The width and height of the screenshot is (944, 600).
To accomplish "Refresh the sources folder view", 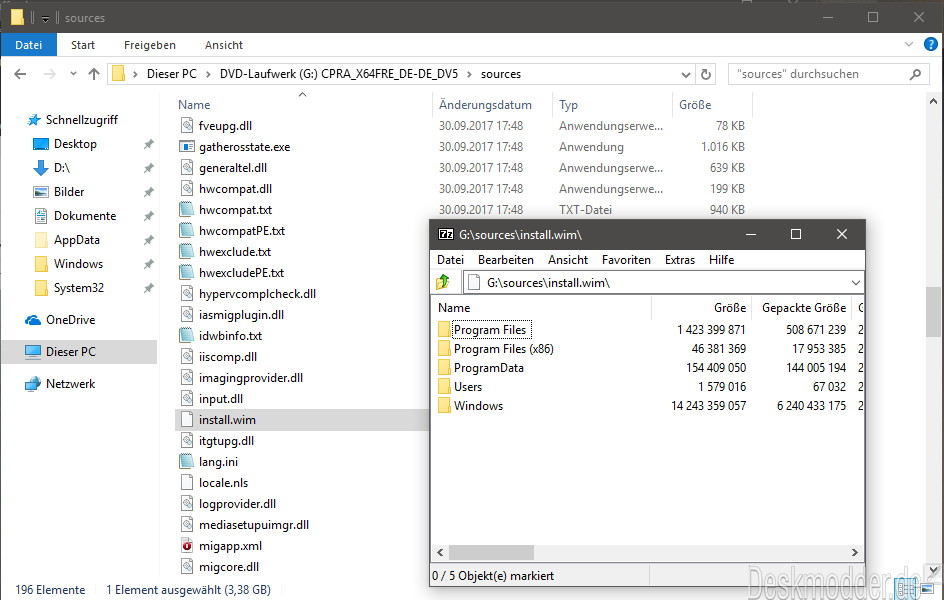I will coord(706,74).
